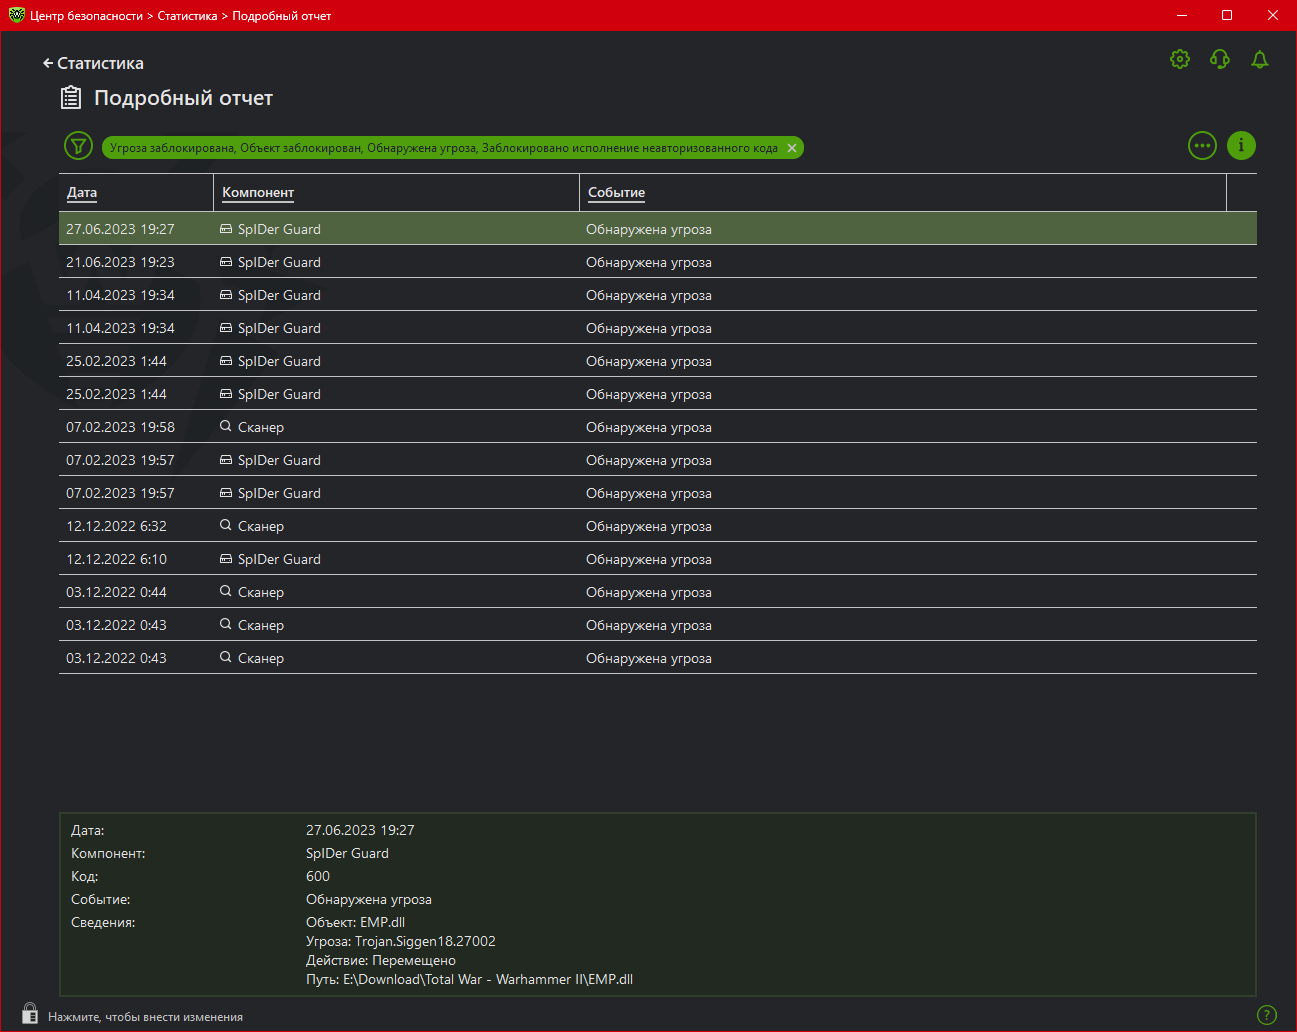Click 'Нажмите, чтобы внести изменения' text
The width and height of the screenshot is (1297, 1032).
pos(146,1017)
